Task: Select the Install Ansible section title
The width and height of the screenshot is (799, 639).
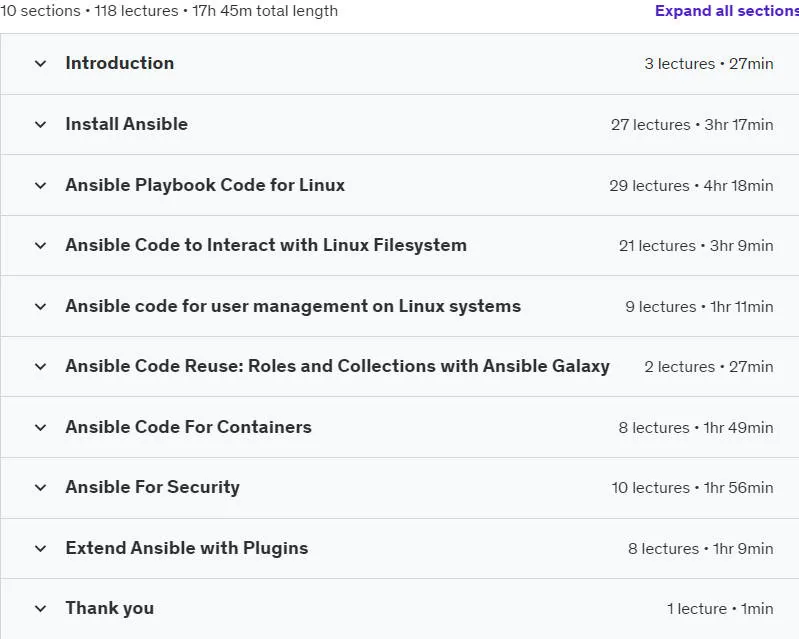Action: tap(126, 124)
